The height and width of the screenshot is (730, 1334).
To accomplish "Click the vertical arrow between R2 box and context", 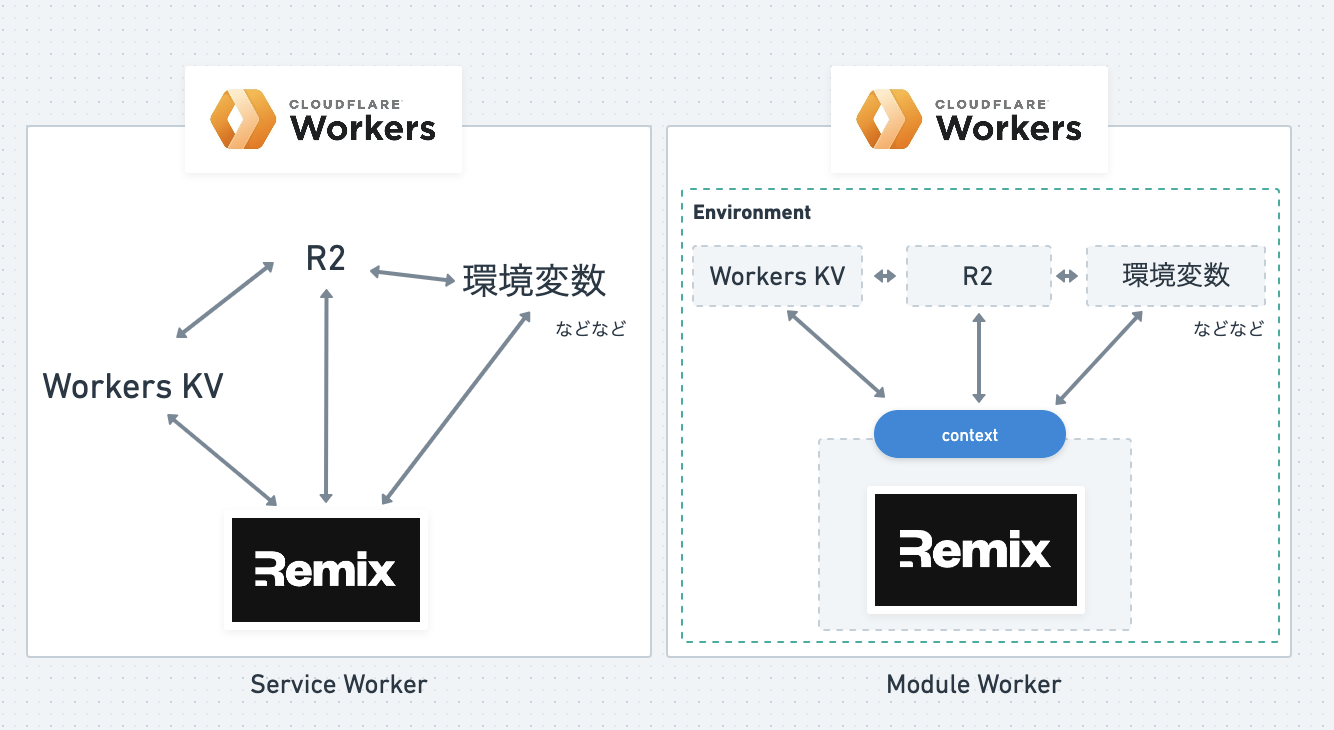I will coord(978,357).
